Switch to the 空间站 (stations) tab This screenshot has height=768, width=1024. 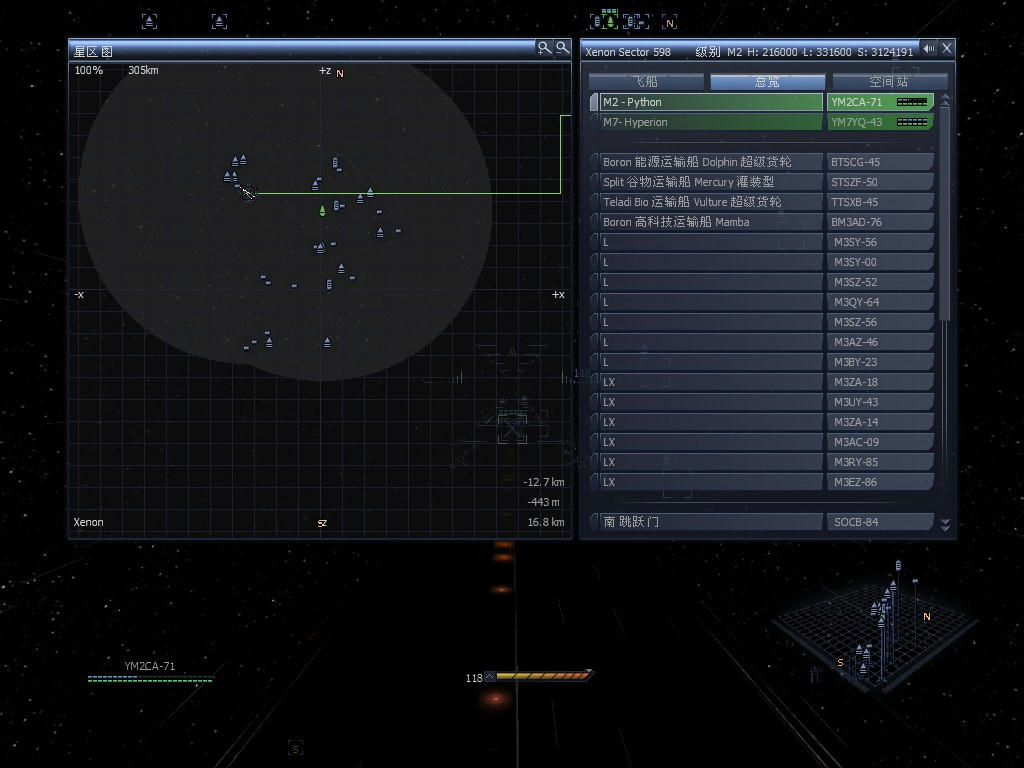pyautogui.click(x=888, y=82)
